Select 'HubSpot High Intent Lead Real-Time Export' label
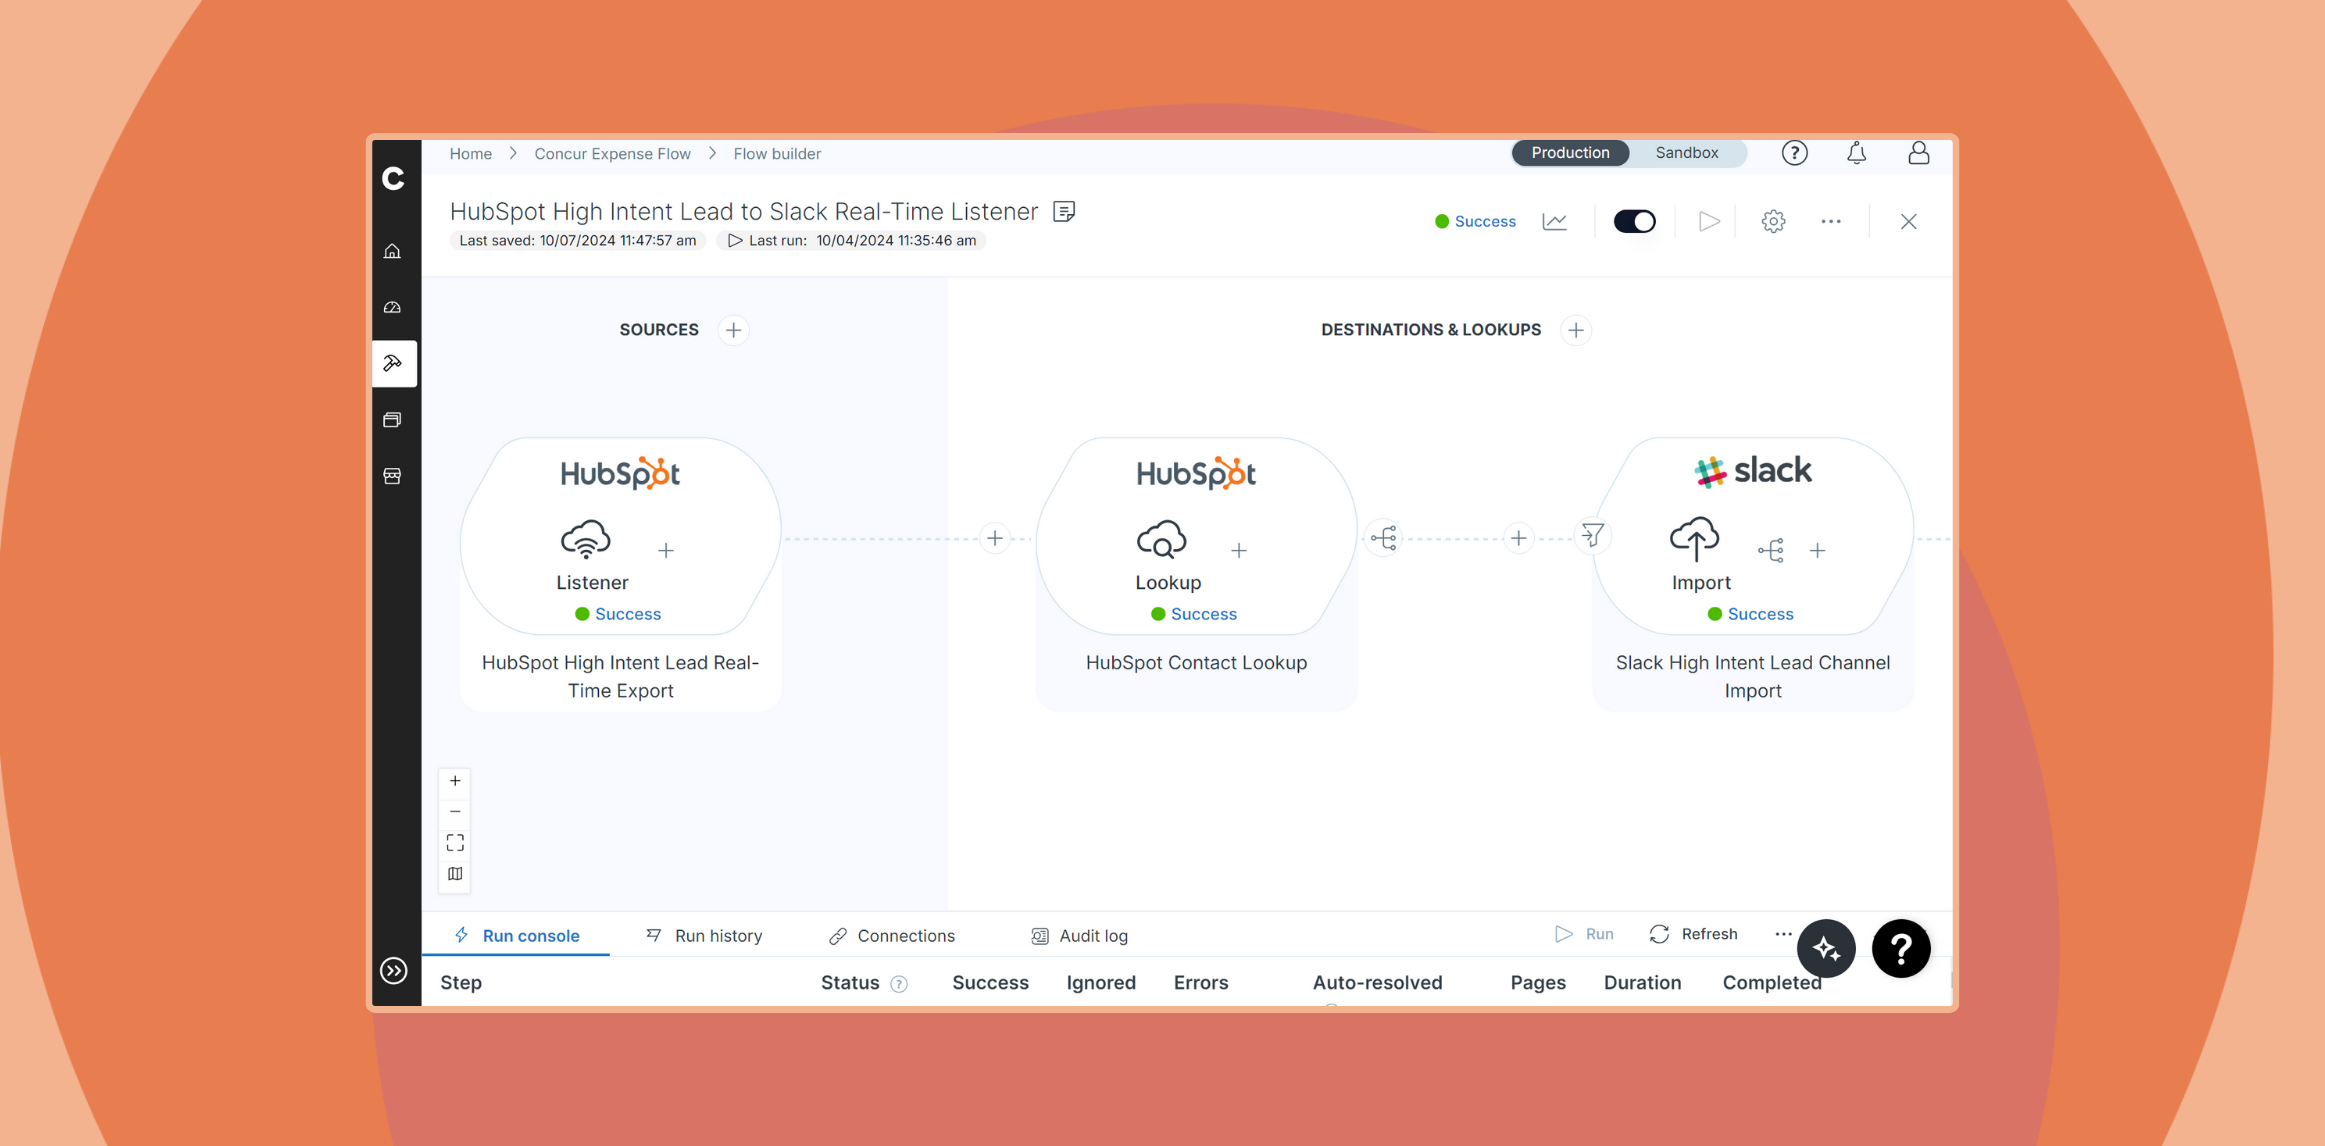Screen dimensions: 2325x1146 [x=620, y=677]
